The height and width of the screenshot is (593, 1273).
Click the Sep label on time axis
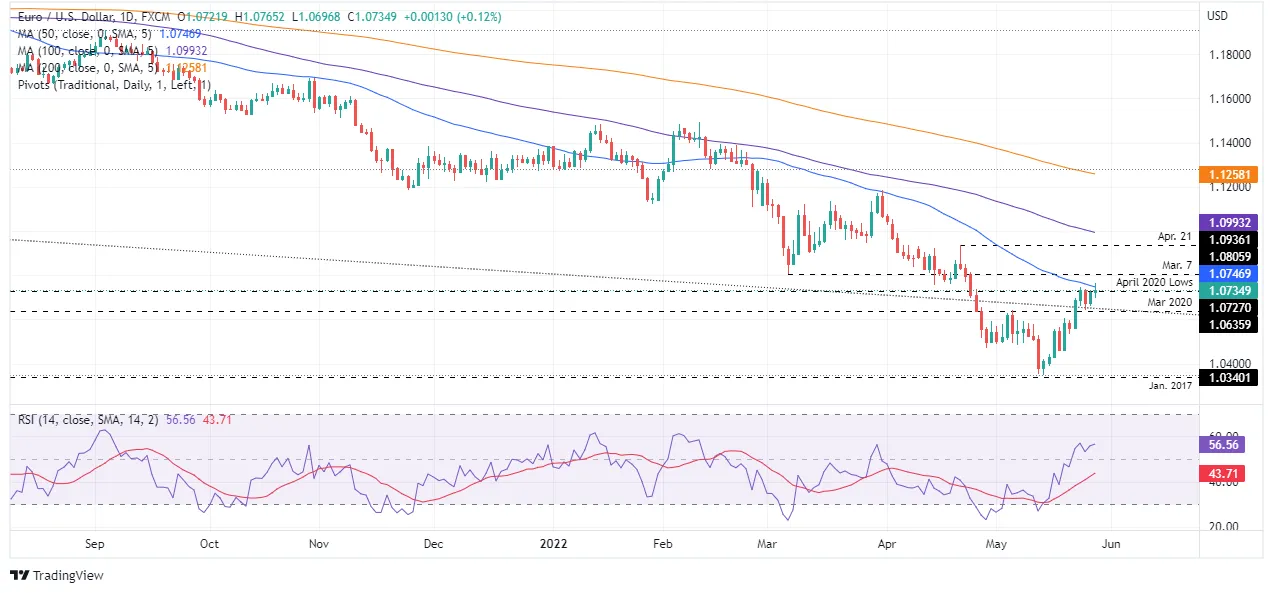click(x=96, y=545)
